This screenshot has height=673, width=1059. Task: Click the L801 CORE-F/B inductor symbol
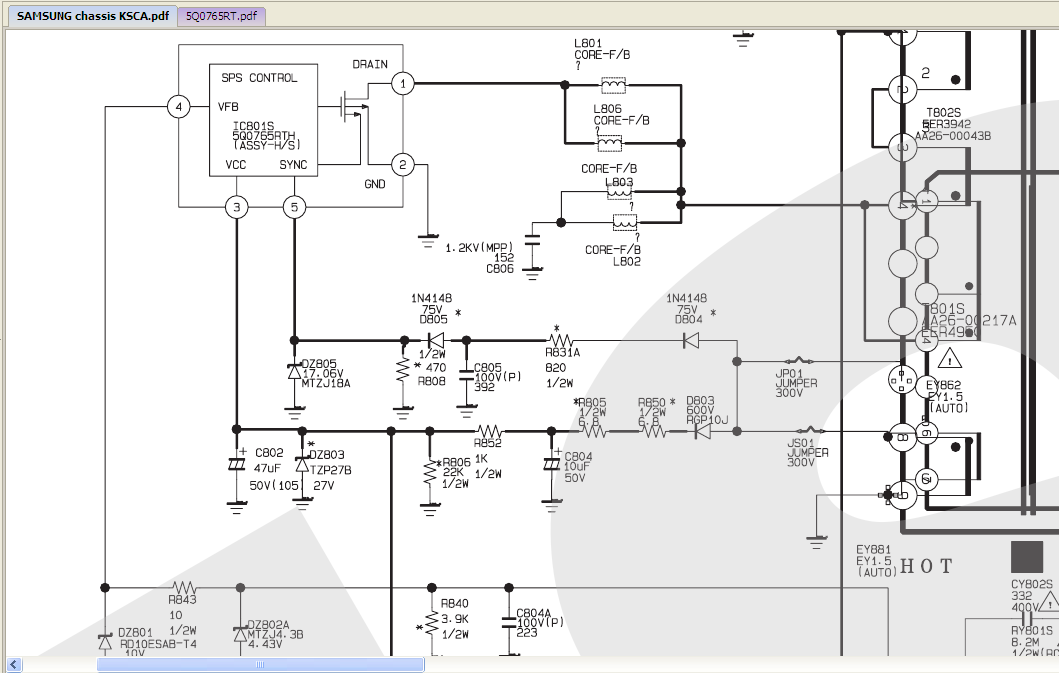pos(613,84)
